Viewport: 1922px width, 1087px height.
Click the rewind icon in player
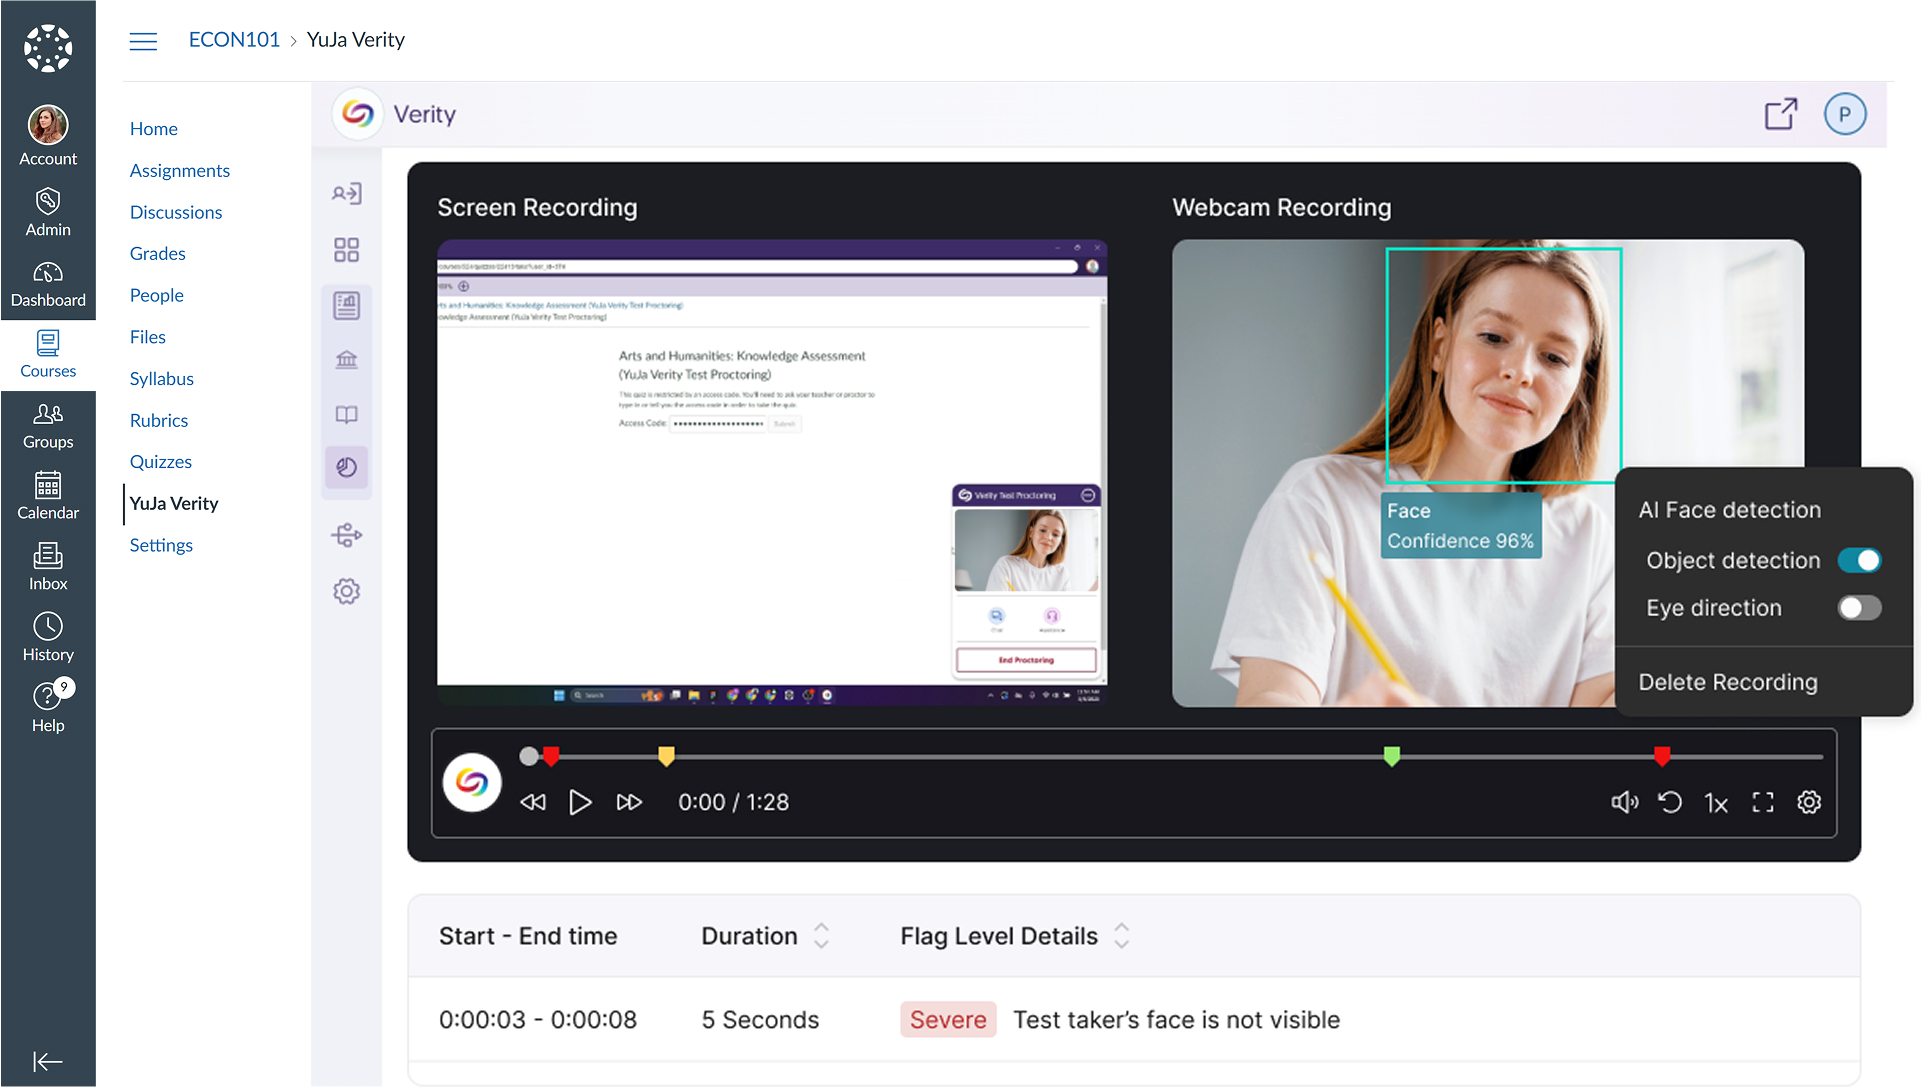pyautogui.click(x=533, y=802)
